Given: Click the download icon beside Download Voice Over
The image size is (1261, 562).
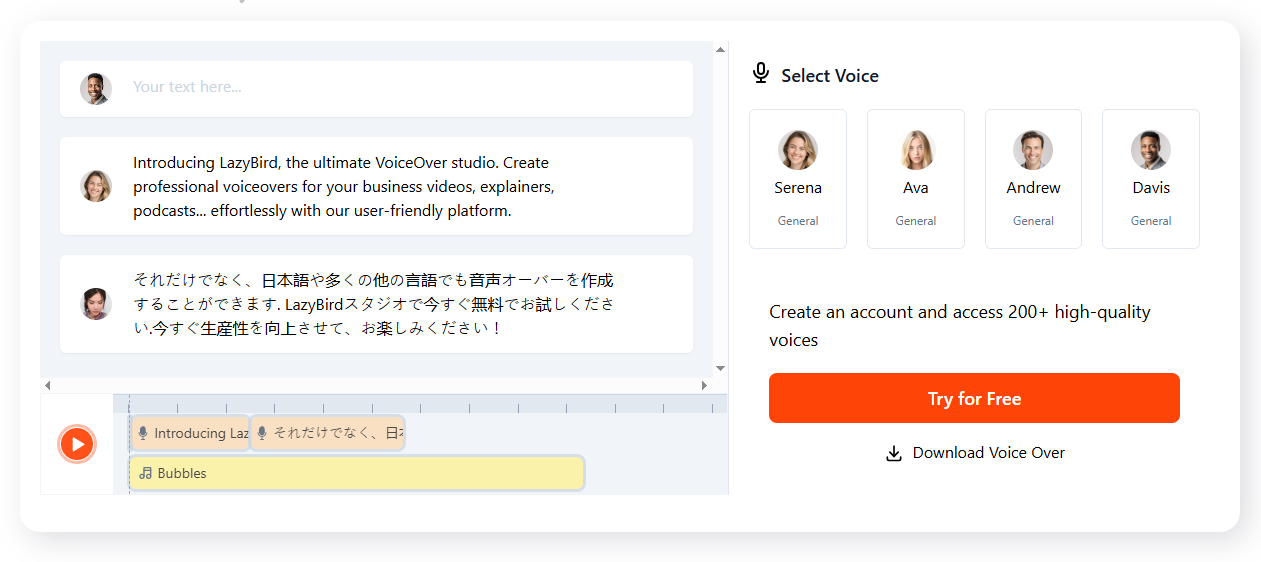Looking at the screenshot, I should click(x=894, y=454).
